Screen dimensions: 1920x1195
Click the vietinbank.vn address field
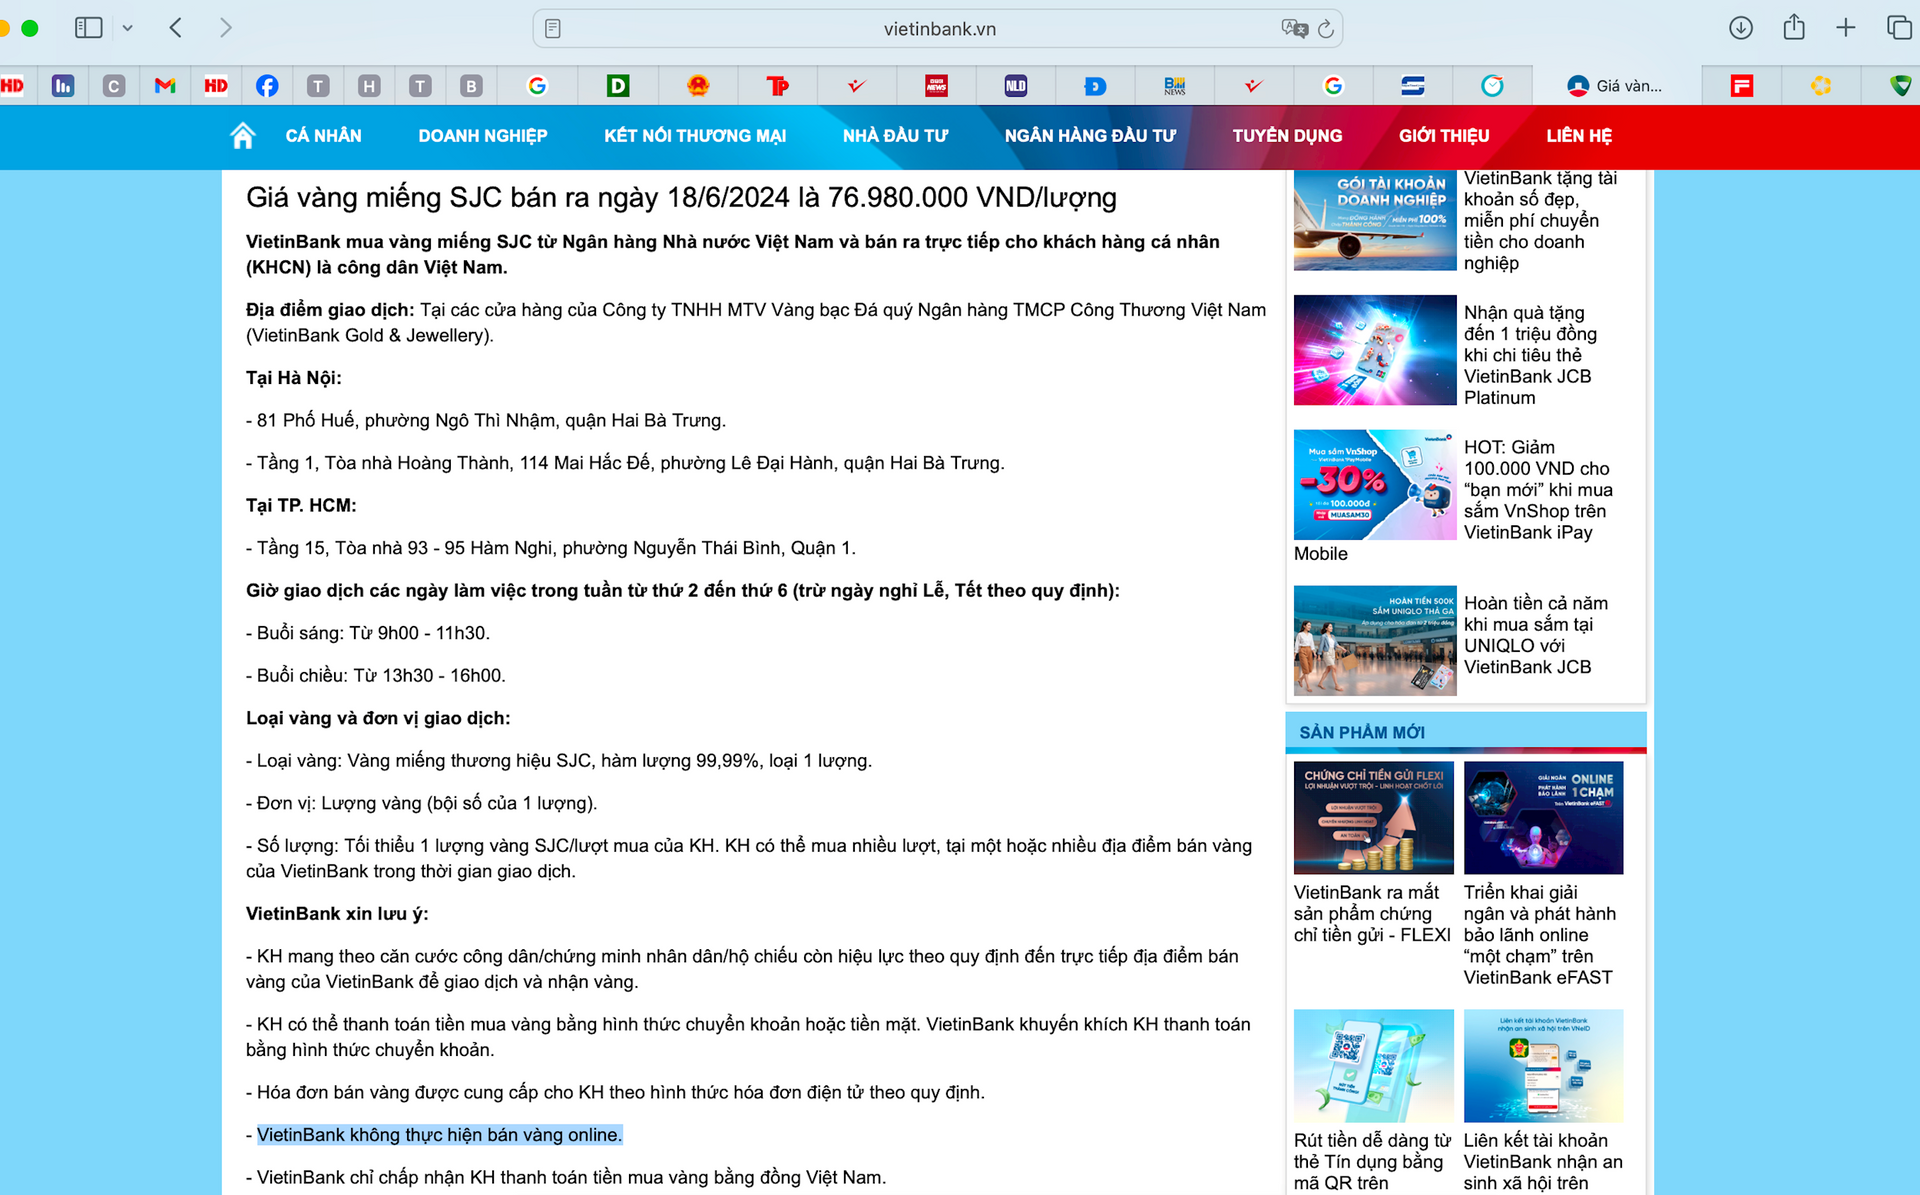point(938,29)
